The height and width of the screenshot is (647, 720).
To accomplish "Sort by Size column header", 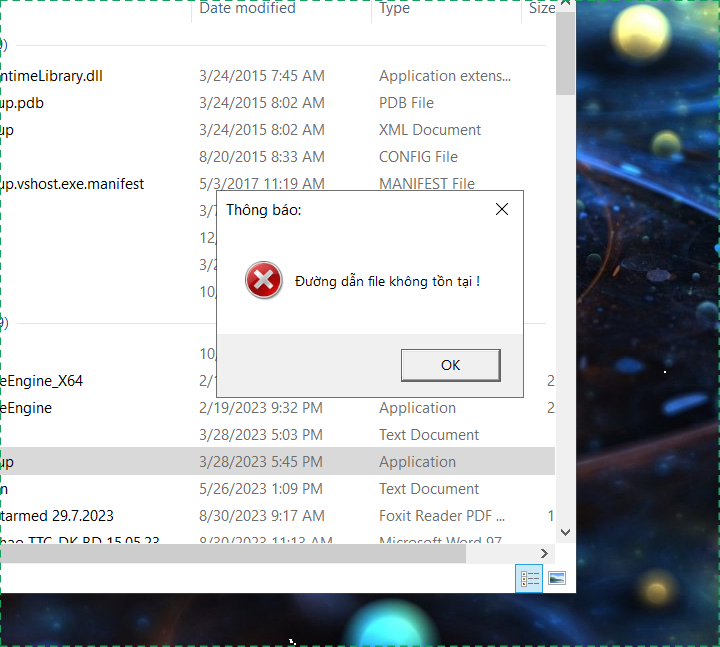I will tap(542, 8).
